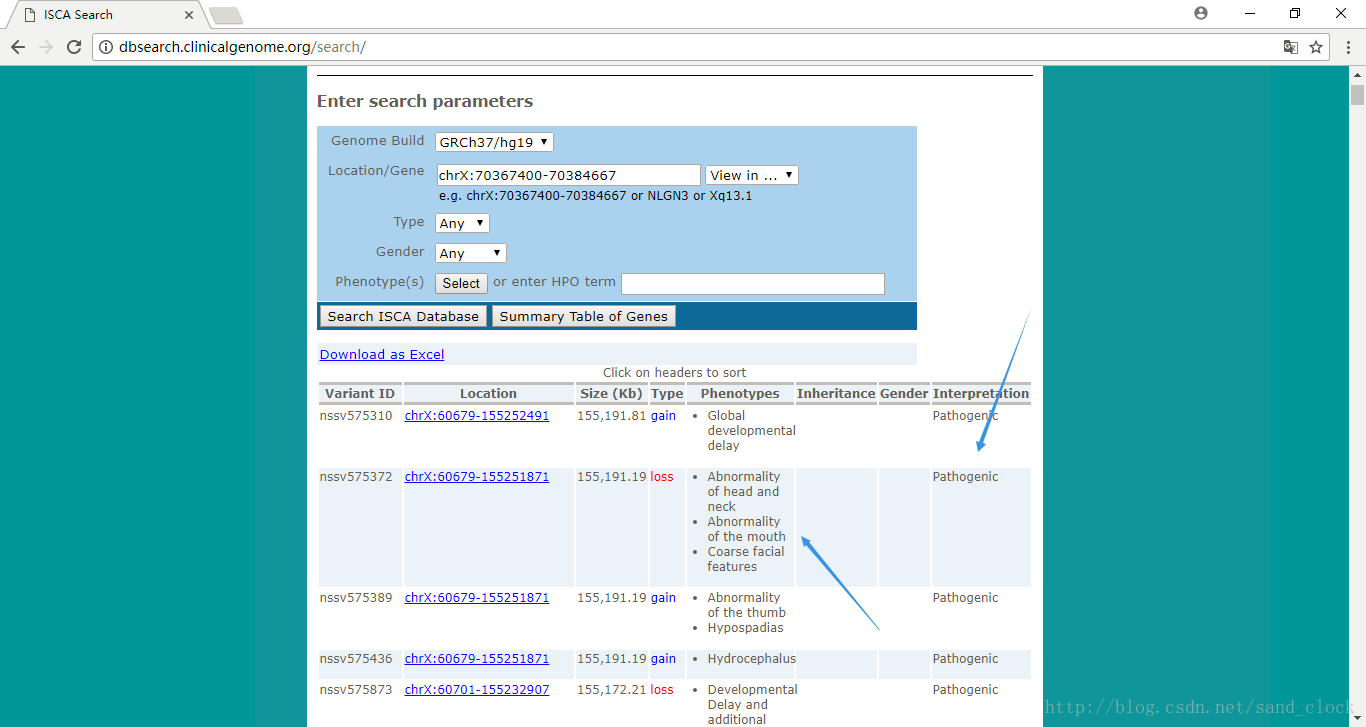This screenshot has height=727, width=1366.
Task: Click variant ID nssv575873
Action: 356,690
